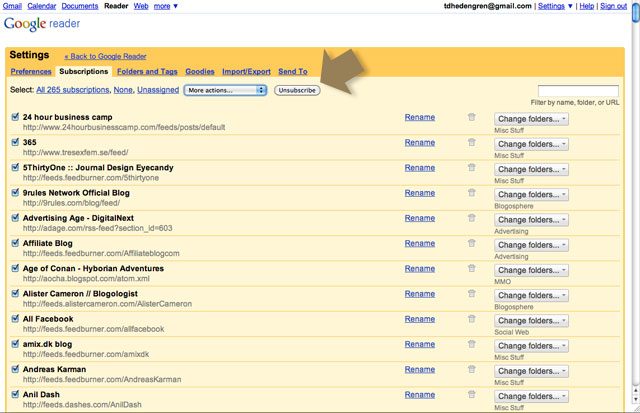
Task: Uncheck Advertising Age - DigitalNext checkbox
Action: pos(15,218)
